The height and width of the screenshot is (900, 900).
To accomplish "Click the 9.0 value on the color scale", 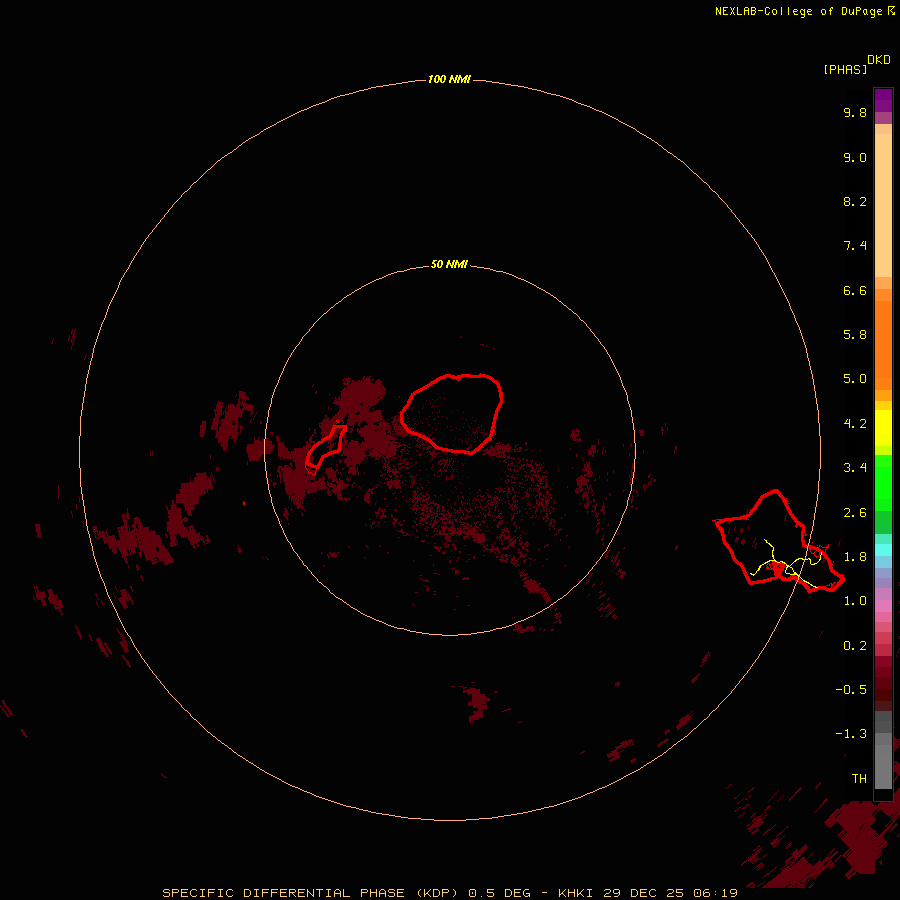I will pyautogui.click(x=855, y=157).
